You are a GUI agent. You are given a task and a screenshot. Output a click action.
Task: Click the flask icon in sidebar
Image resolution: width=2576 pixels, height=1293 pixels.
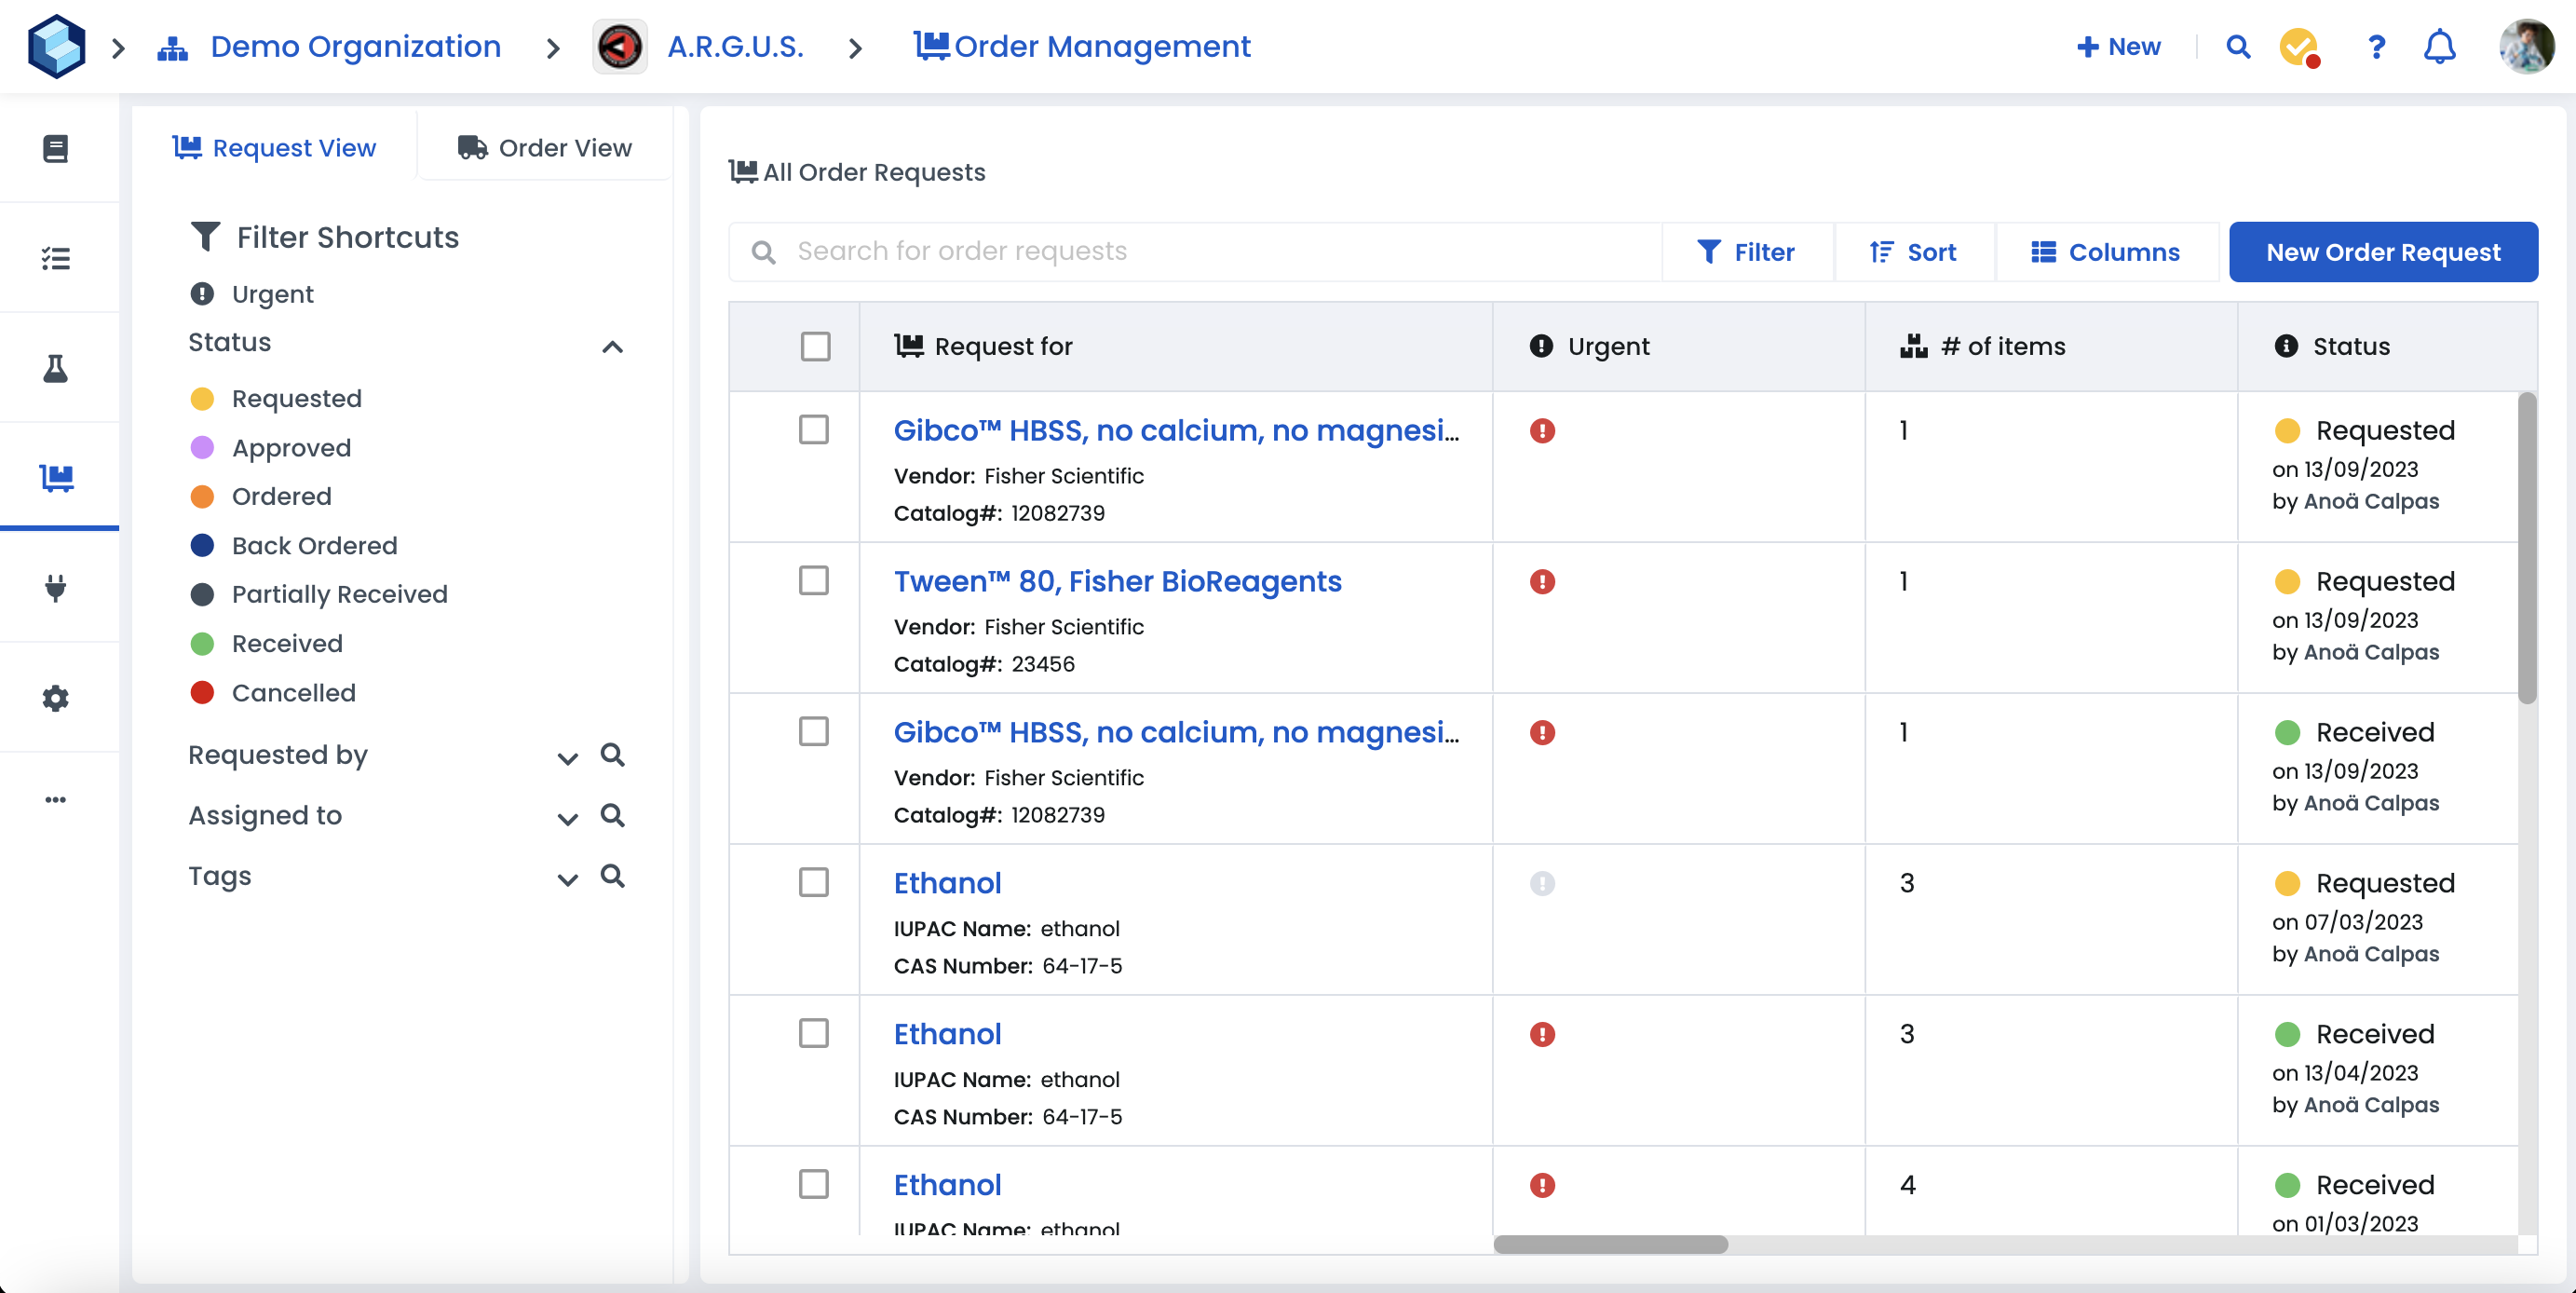[56, 368]
